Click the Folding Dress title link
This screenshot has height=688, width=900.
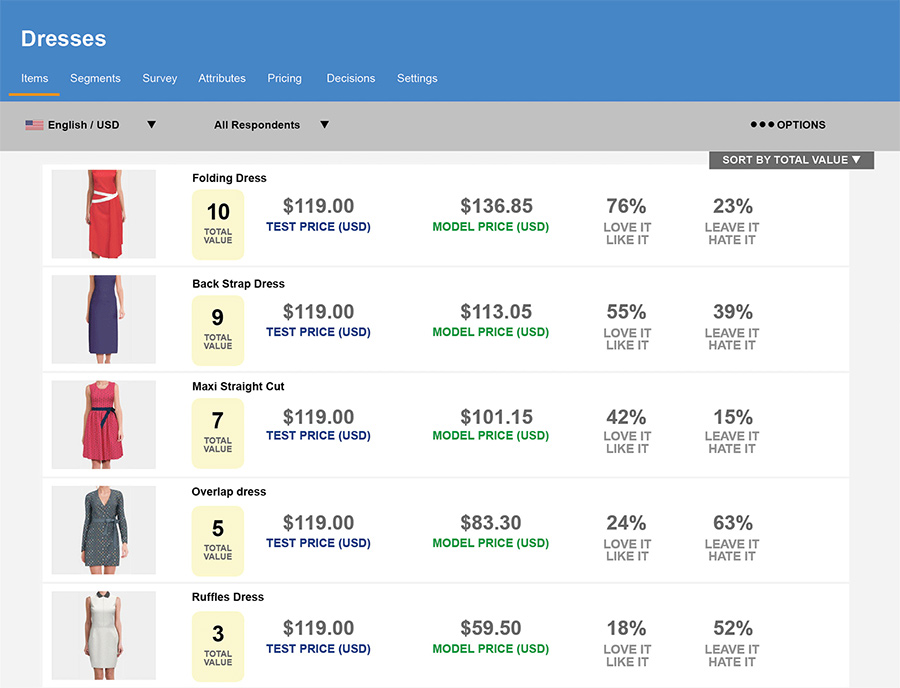229,178
